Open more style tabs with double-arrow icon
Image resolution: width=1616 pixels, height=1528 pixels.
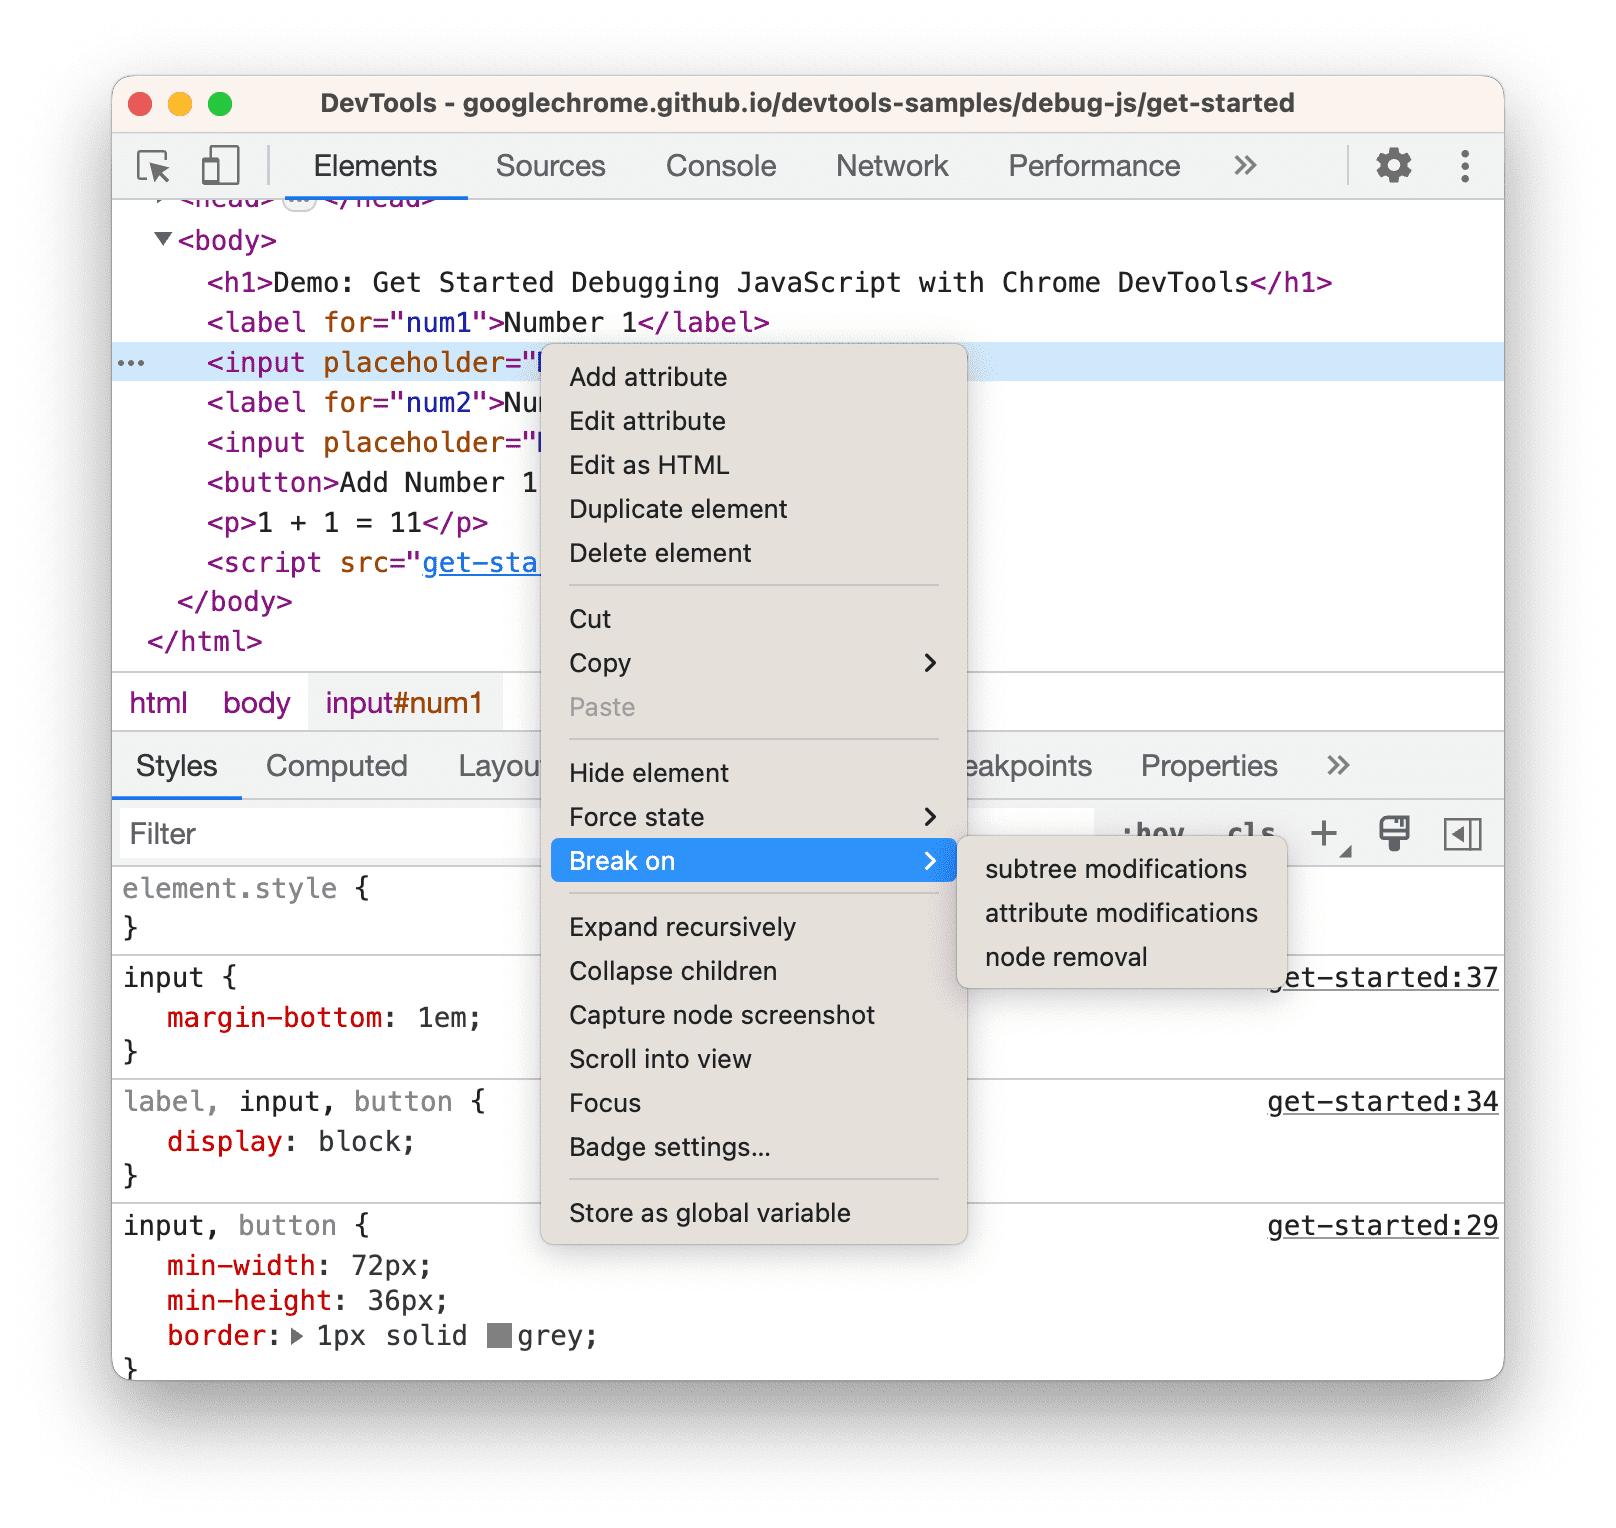click(1338, 766)
